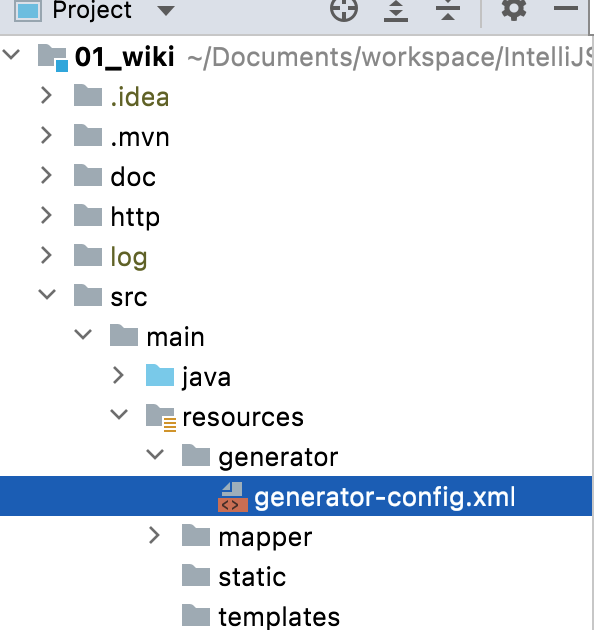Expand all tree nodes icon
594x630 pixels.
[396, 10]
